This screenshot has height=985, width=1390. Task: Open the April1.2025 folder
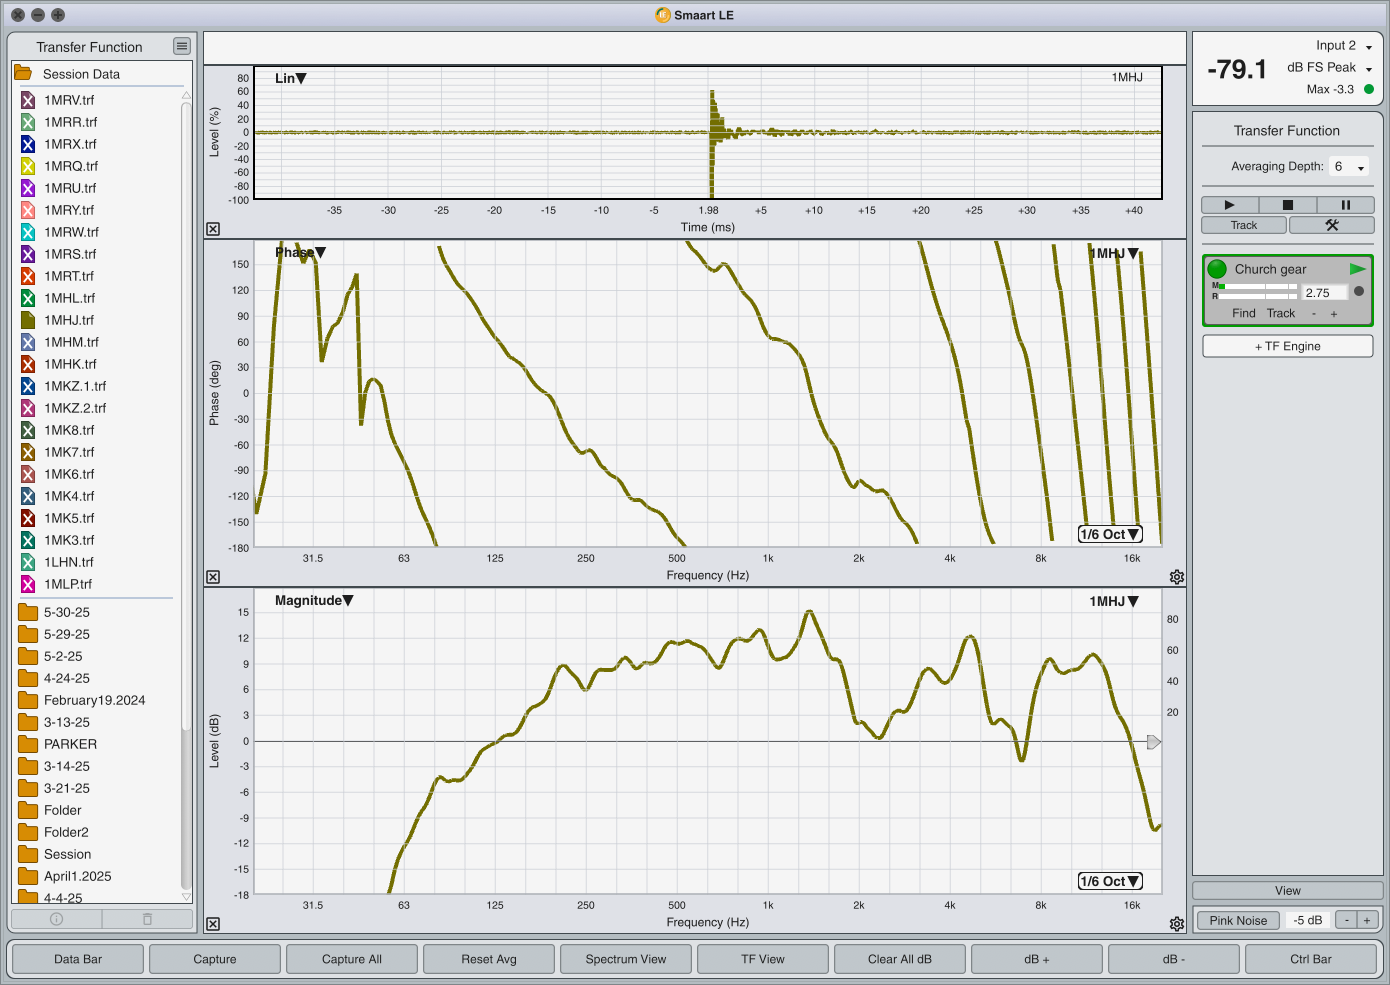pos(28,876)
